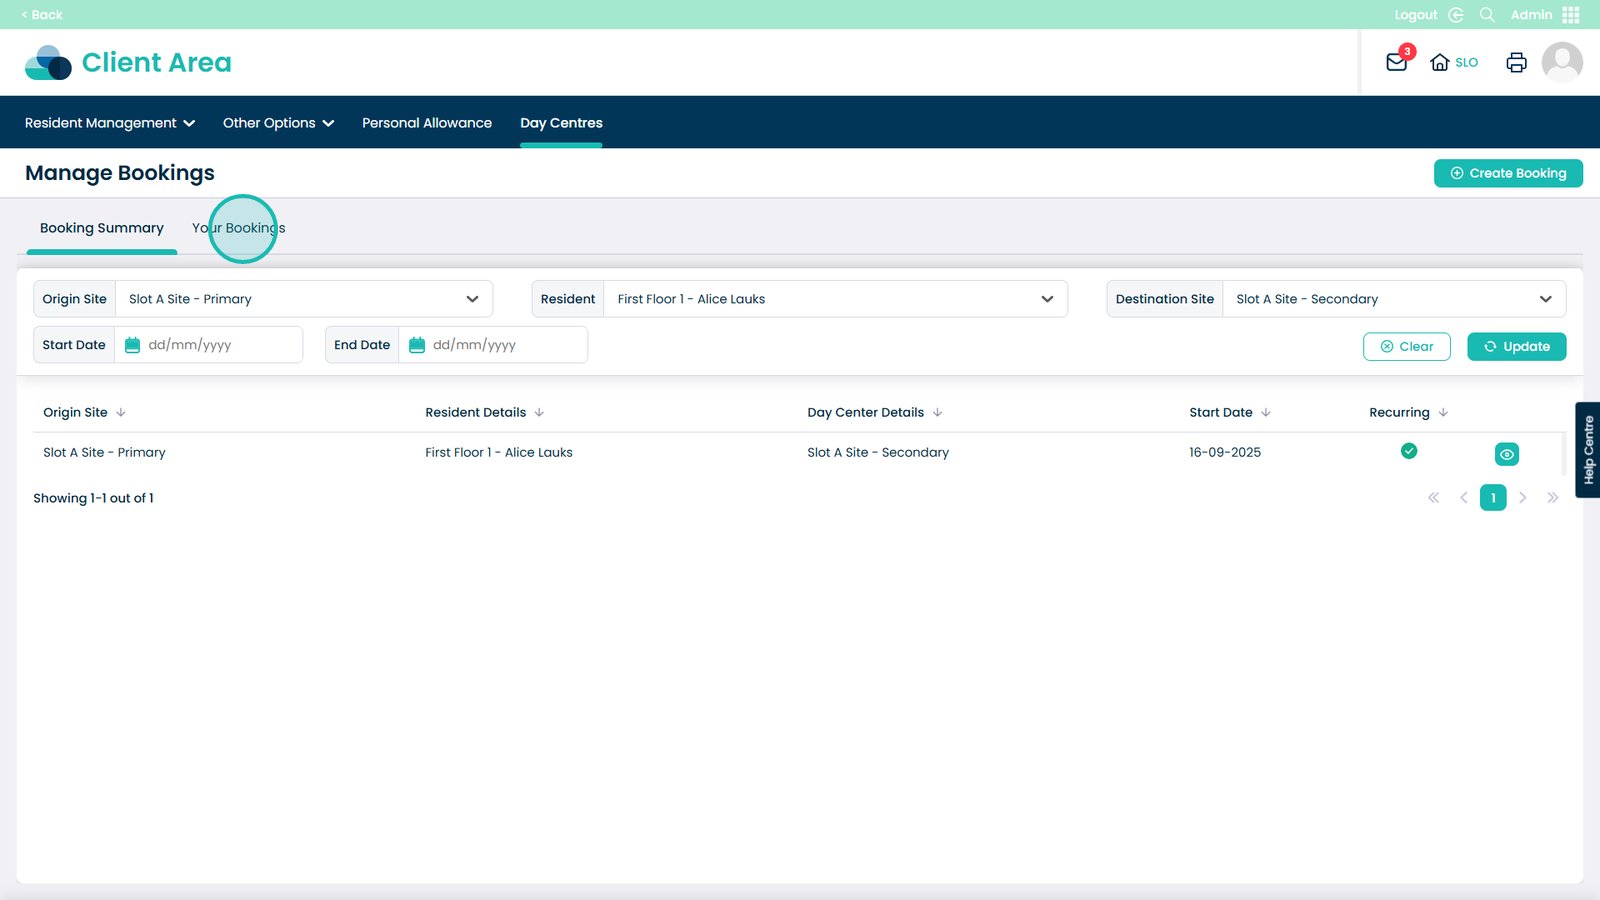The image size is (1600, 900).
Task: Expand the Destination Site dropdown
Action: click(1545, 299)
